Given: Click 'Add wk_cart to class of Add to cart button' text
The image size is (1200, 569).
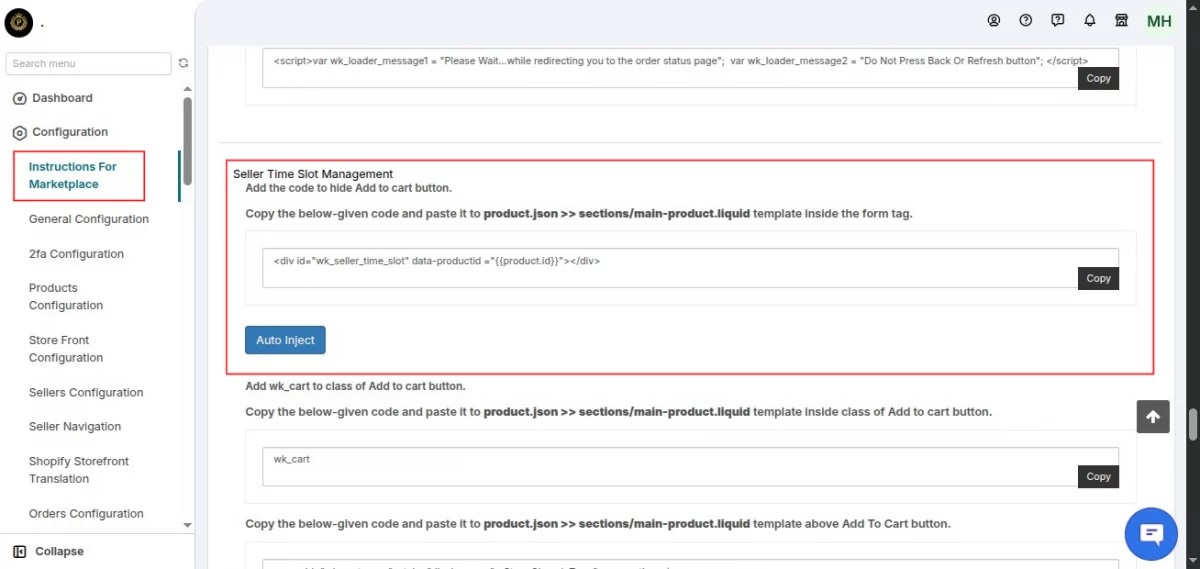Looking at the screenshot, I should point(356,386).
